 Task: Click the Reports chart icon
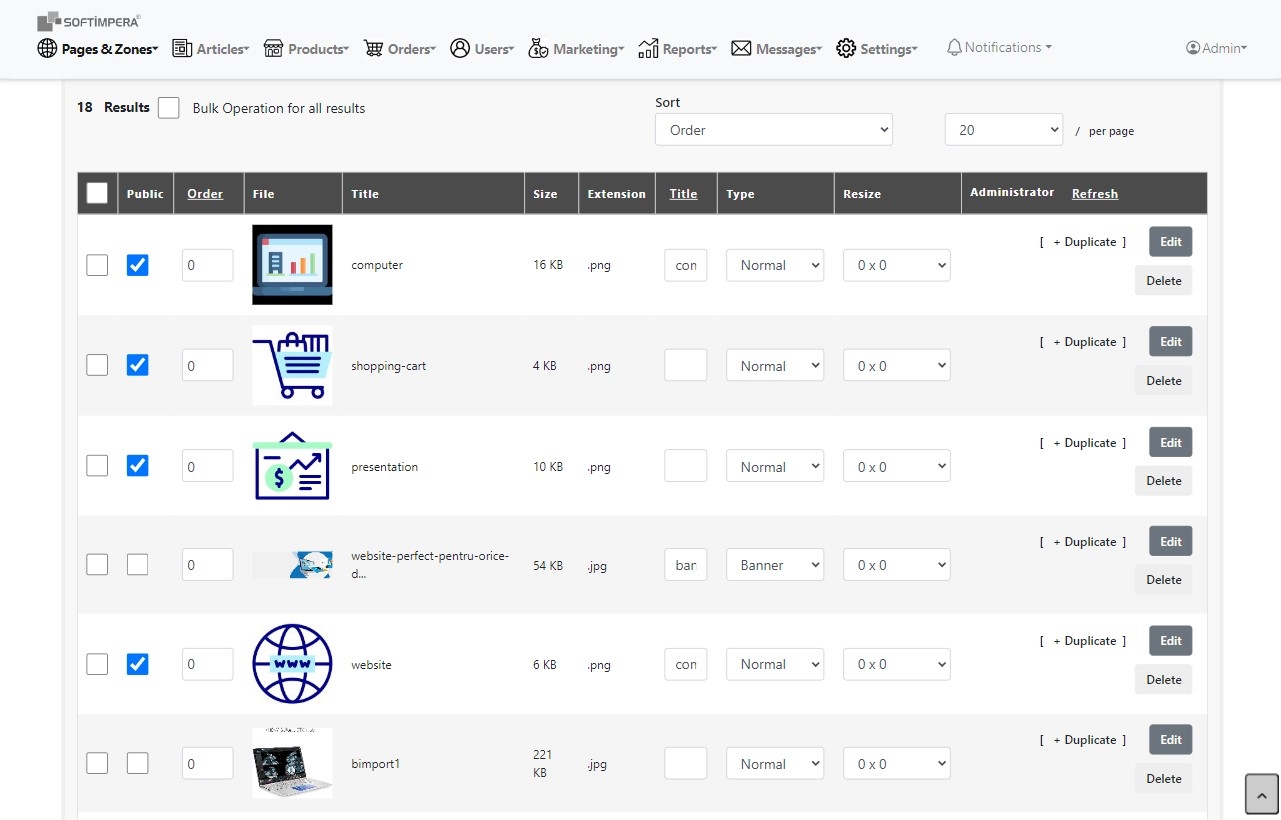pyautogui.click(x=648, y=48)
